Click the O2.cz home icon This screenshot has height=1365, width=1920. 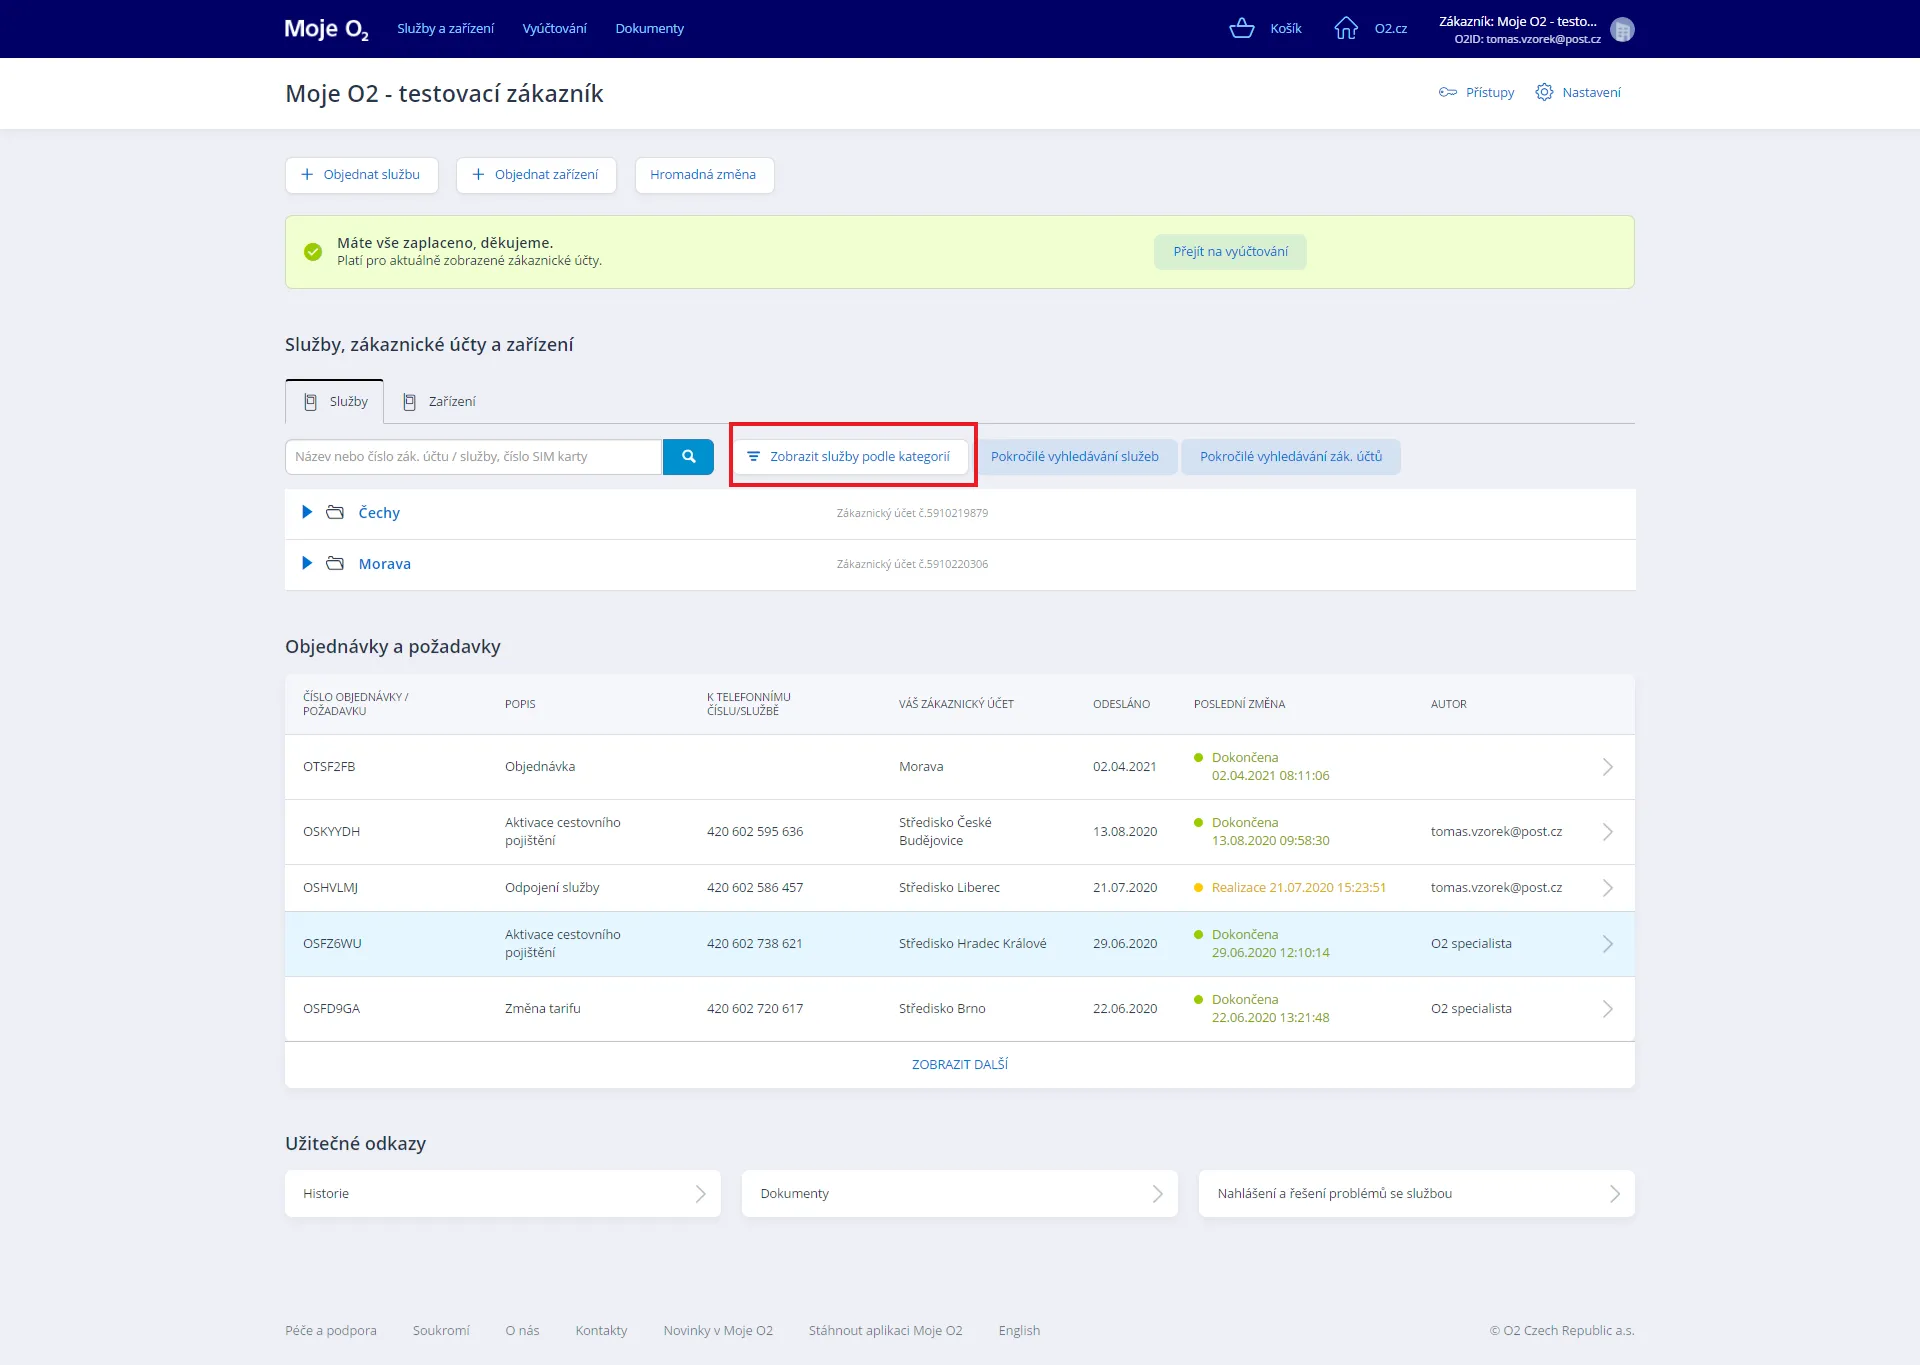pyautogui.click(x=1346, y=28)
